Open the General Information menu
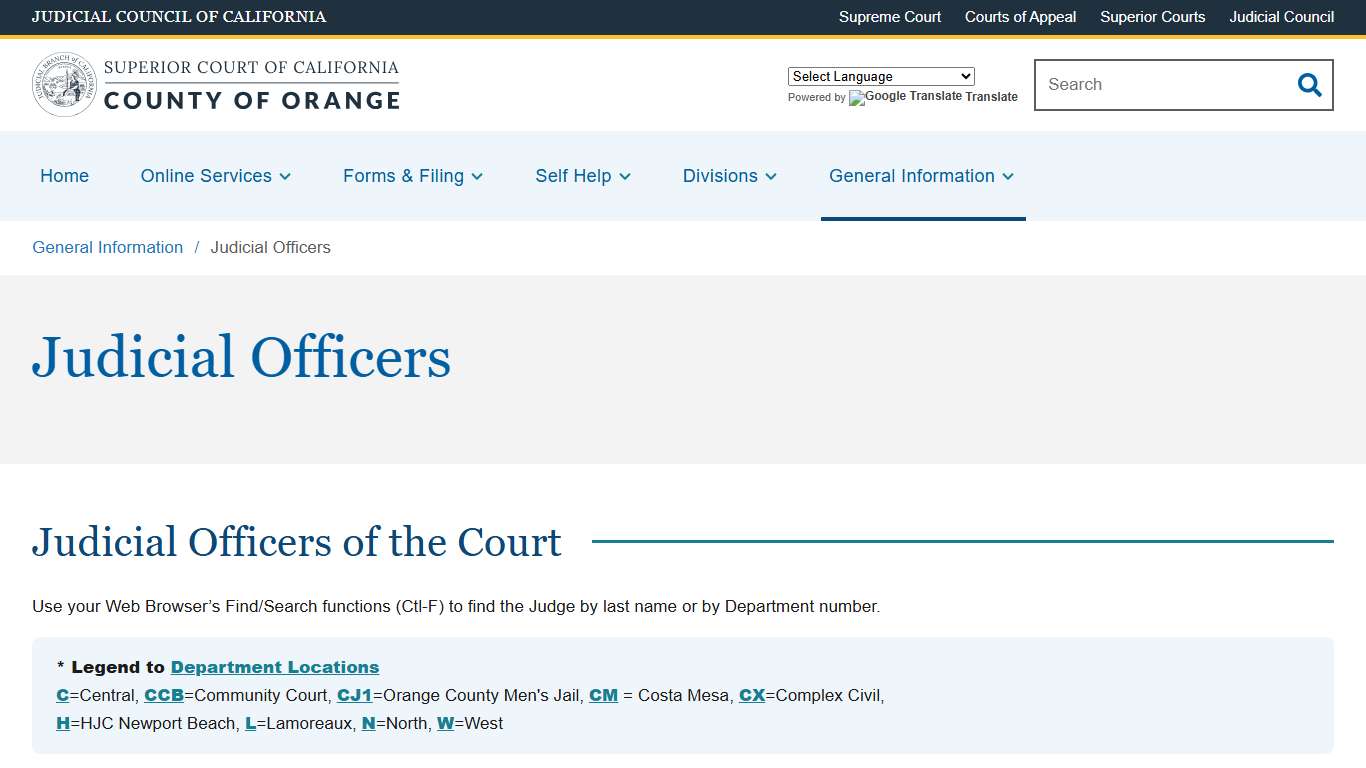The width and height of the screenshot is (1366, 768). tap(921, 176)
